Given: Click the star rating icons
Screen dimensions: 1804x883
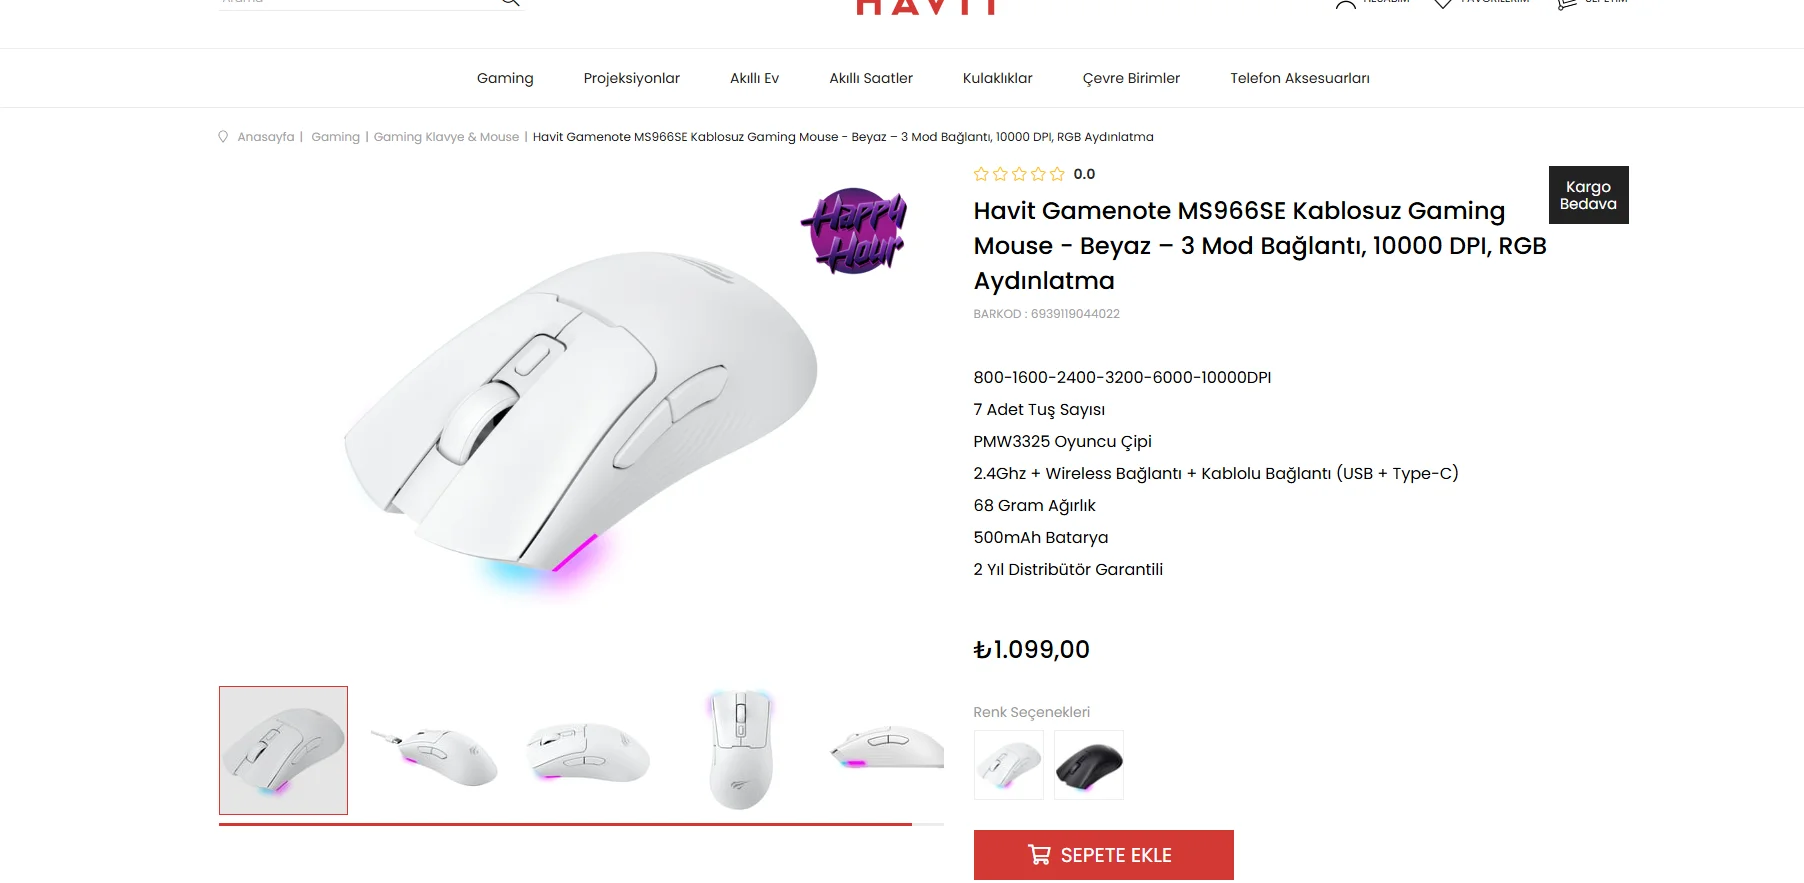Looking at the screenshot, I should (x=1019, y=174).
